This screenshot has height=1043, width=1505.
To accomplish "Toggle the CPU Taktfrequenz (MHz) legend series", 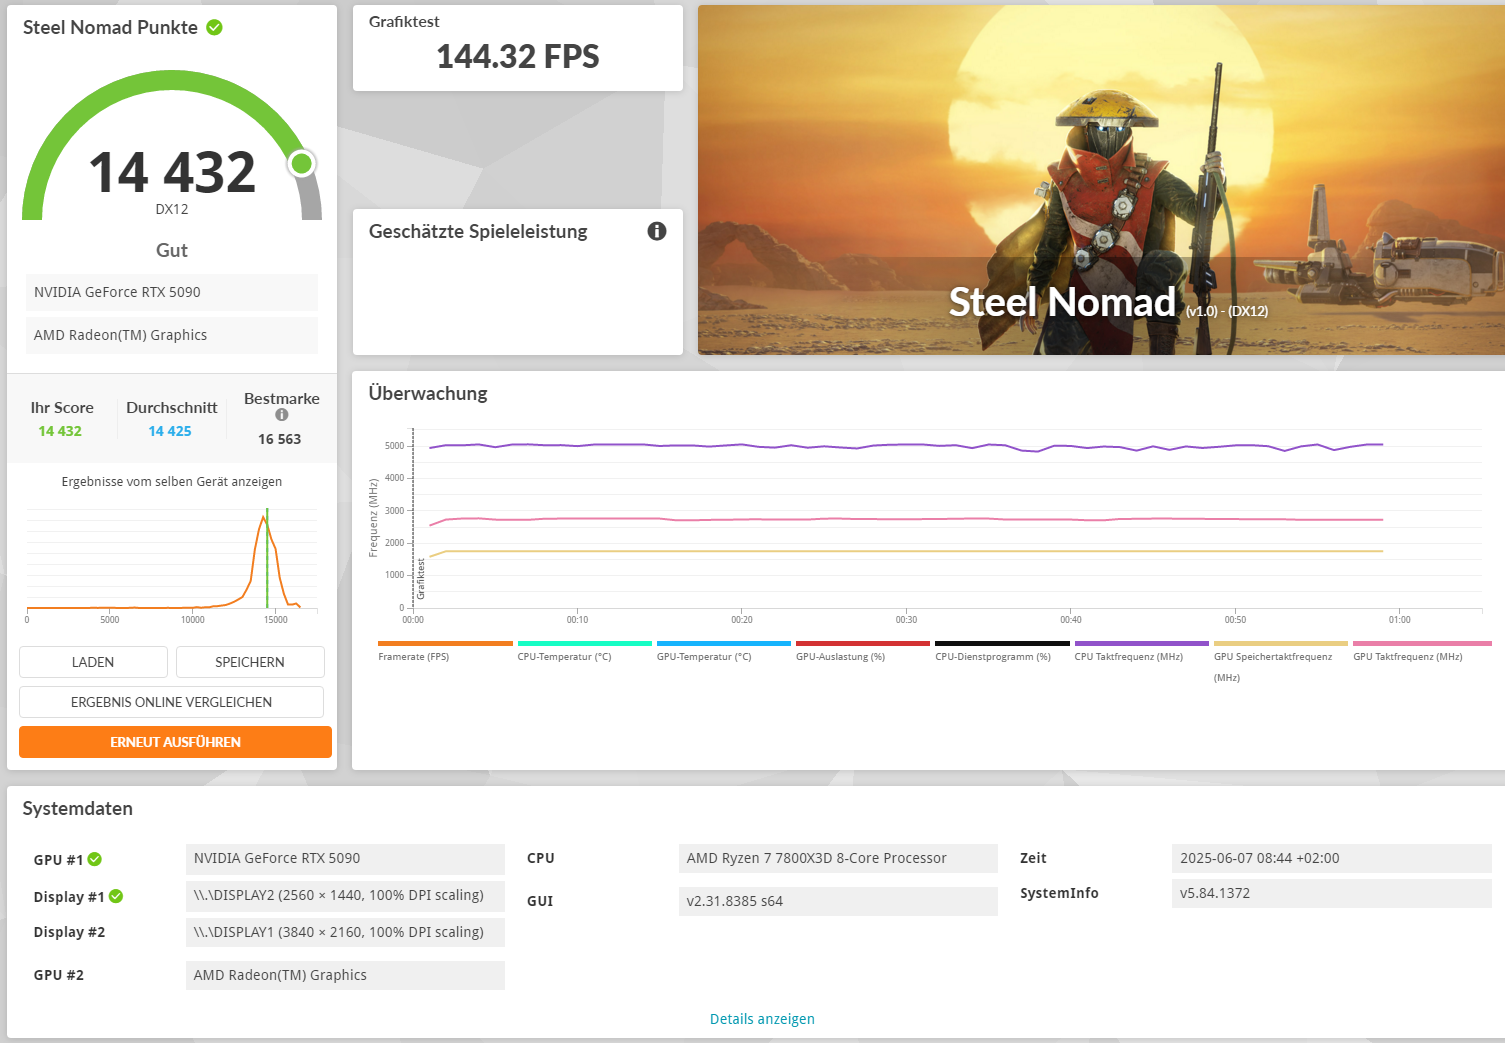I will coord(1141,651).
